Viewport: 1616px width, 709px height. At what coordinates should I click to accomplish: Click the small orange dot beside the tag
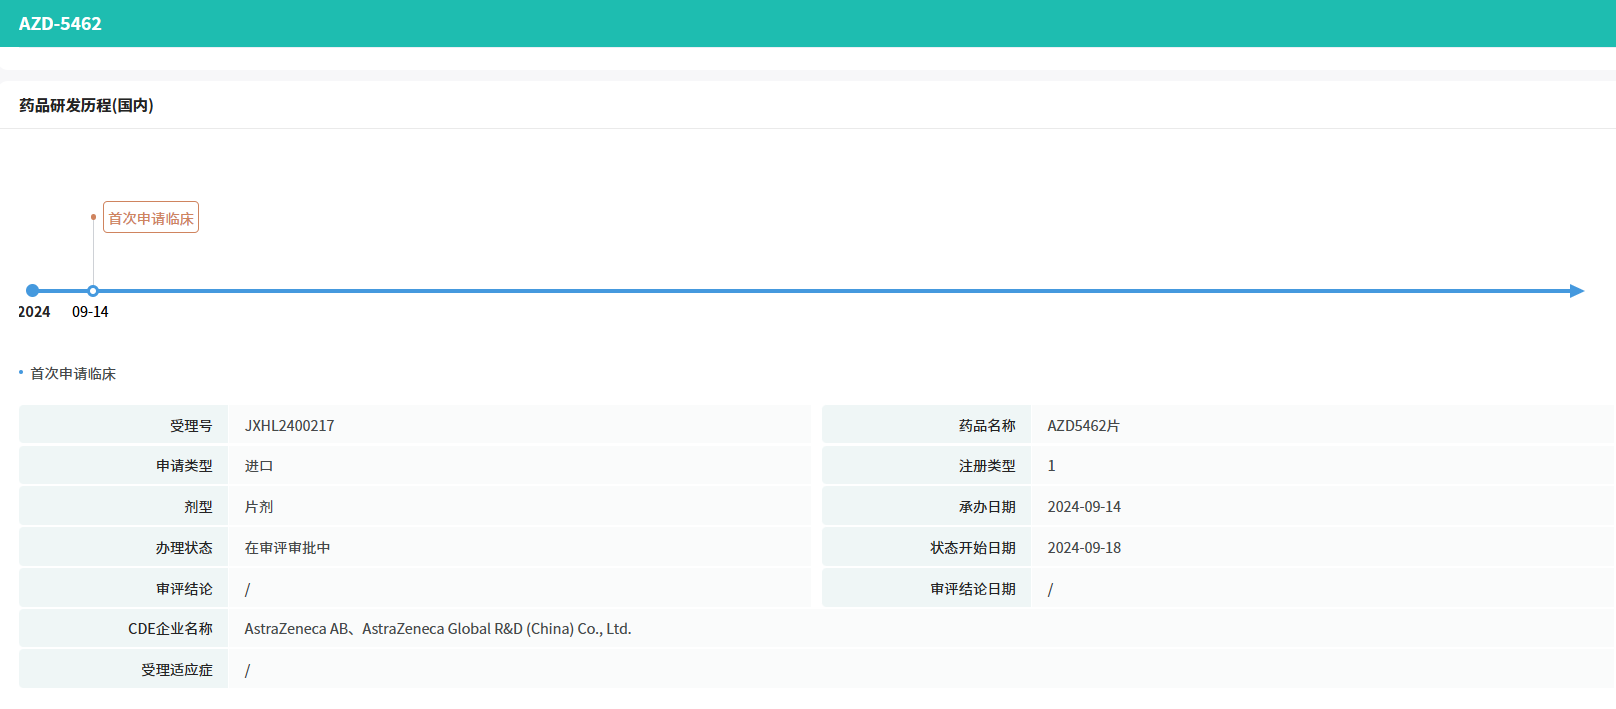pyautogui.click(x=93, y=217)
